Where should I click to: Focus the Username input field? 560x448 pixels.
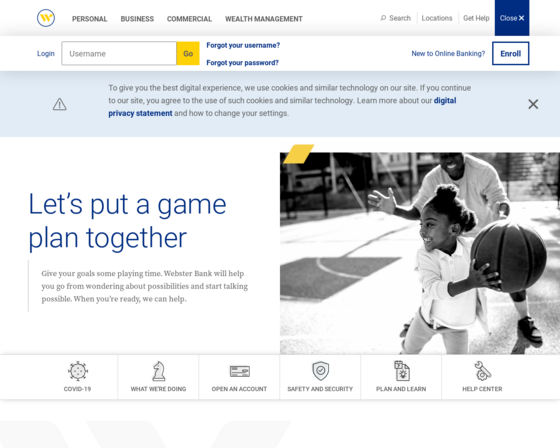(x=119, y=53)
